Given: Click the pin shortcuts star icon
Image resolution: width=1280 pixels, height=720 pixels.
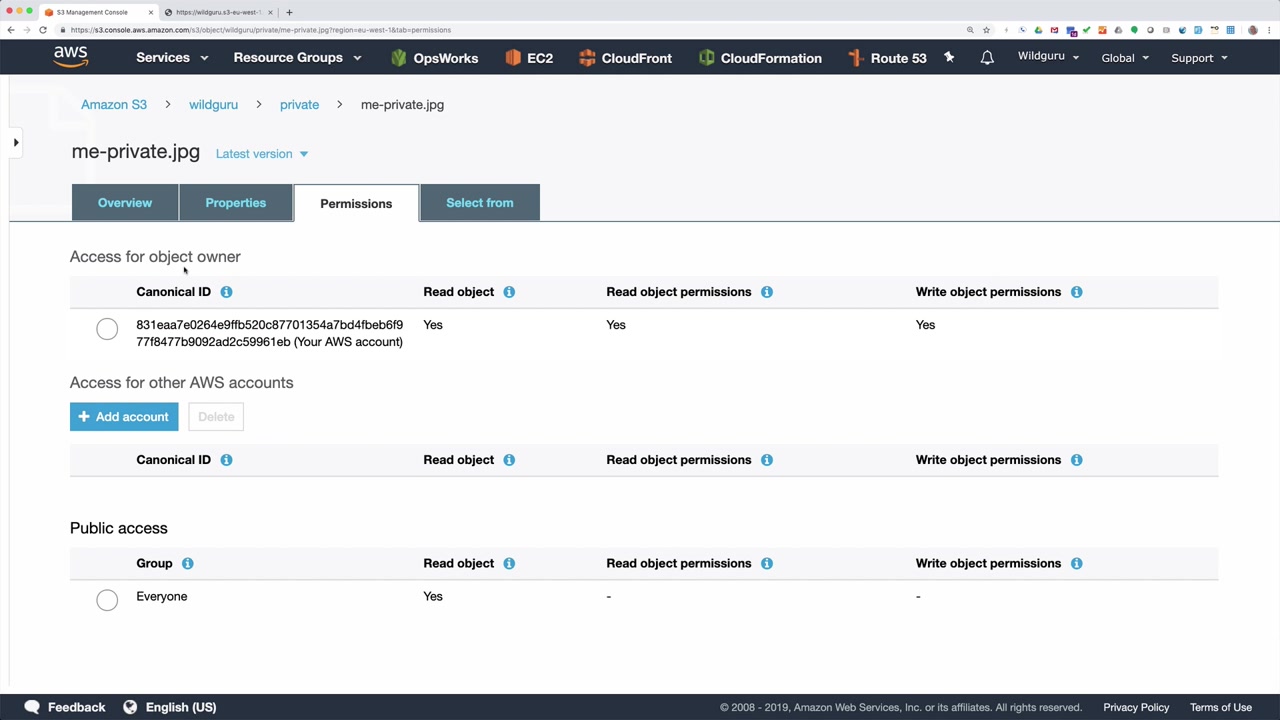Looking at the screenshot, I should 949,58.
